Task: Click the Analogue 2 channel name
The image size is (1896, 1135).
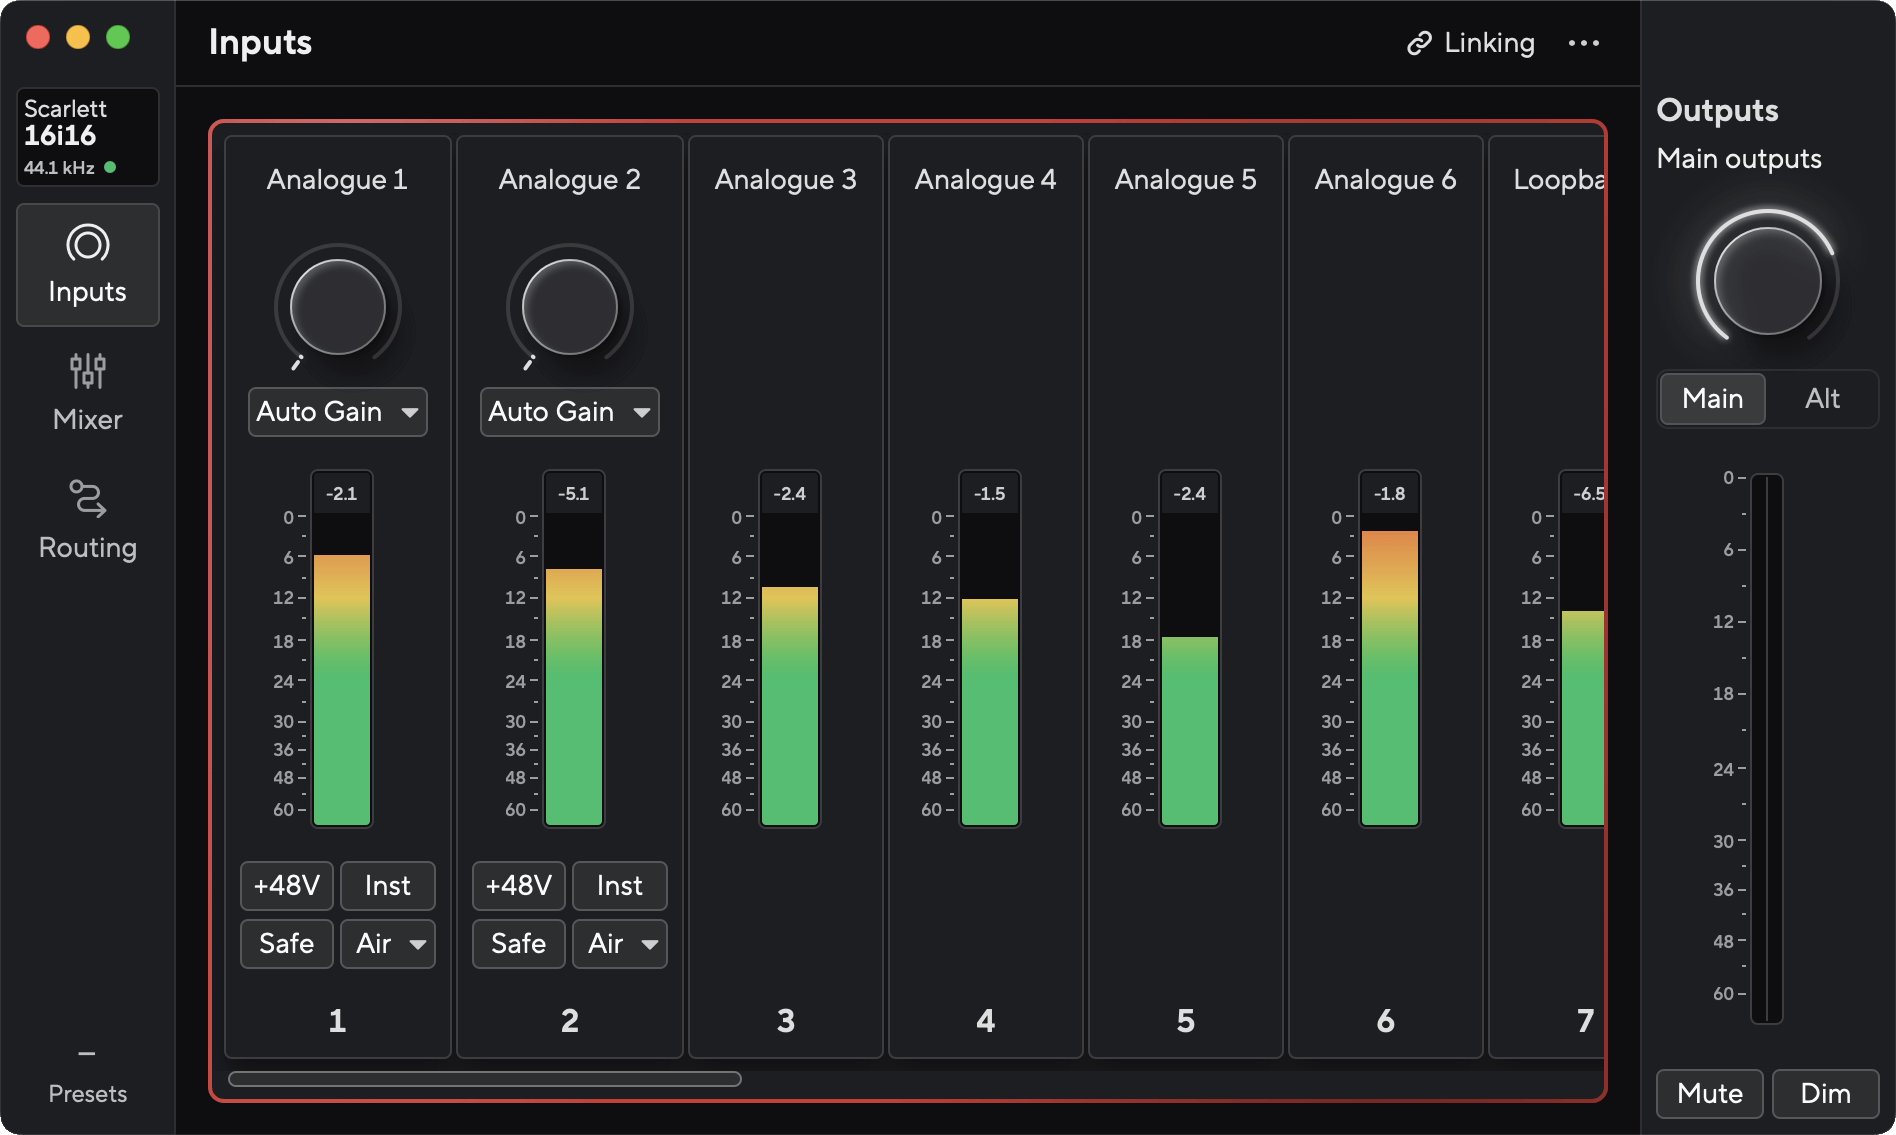Action: tap(570, 180)
